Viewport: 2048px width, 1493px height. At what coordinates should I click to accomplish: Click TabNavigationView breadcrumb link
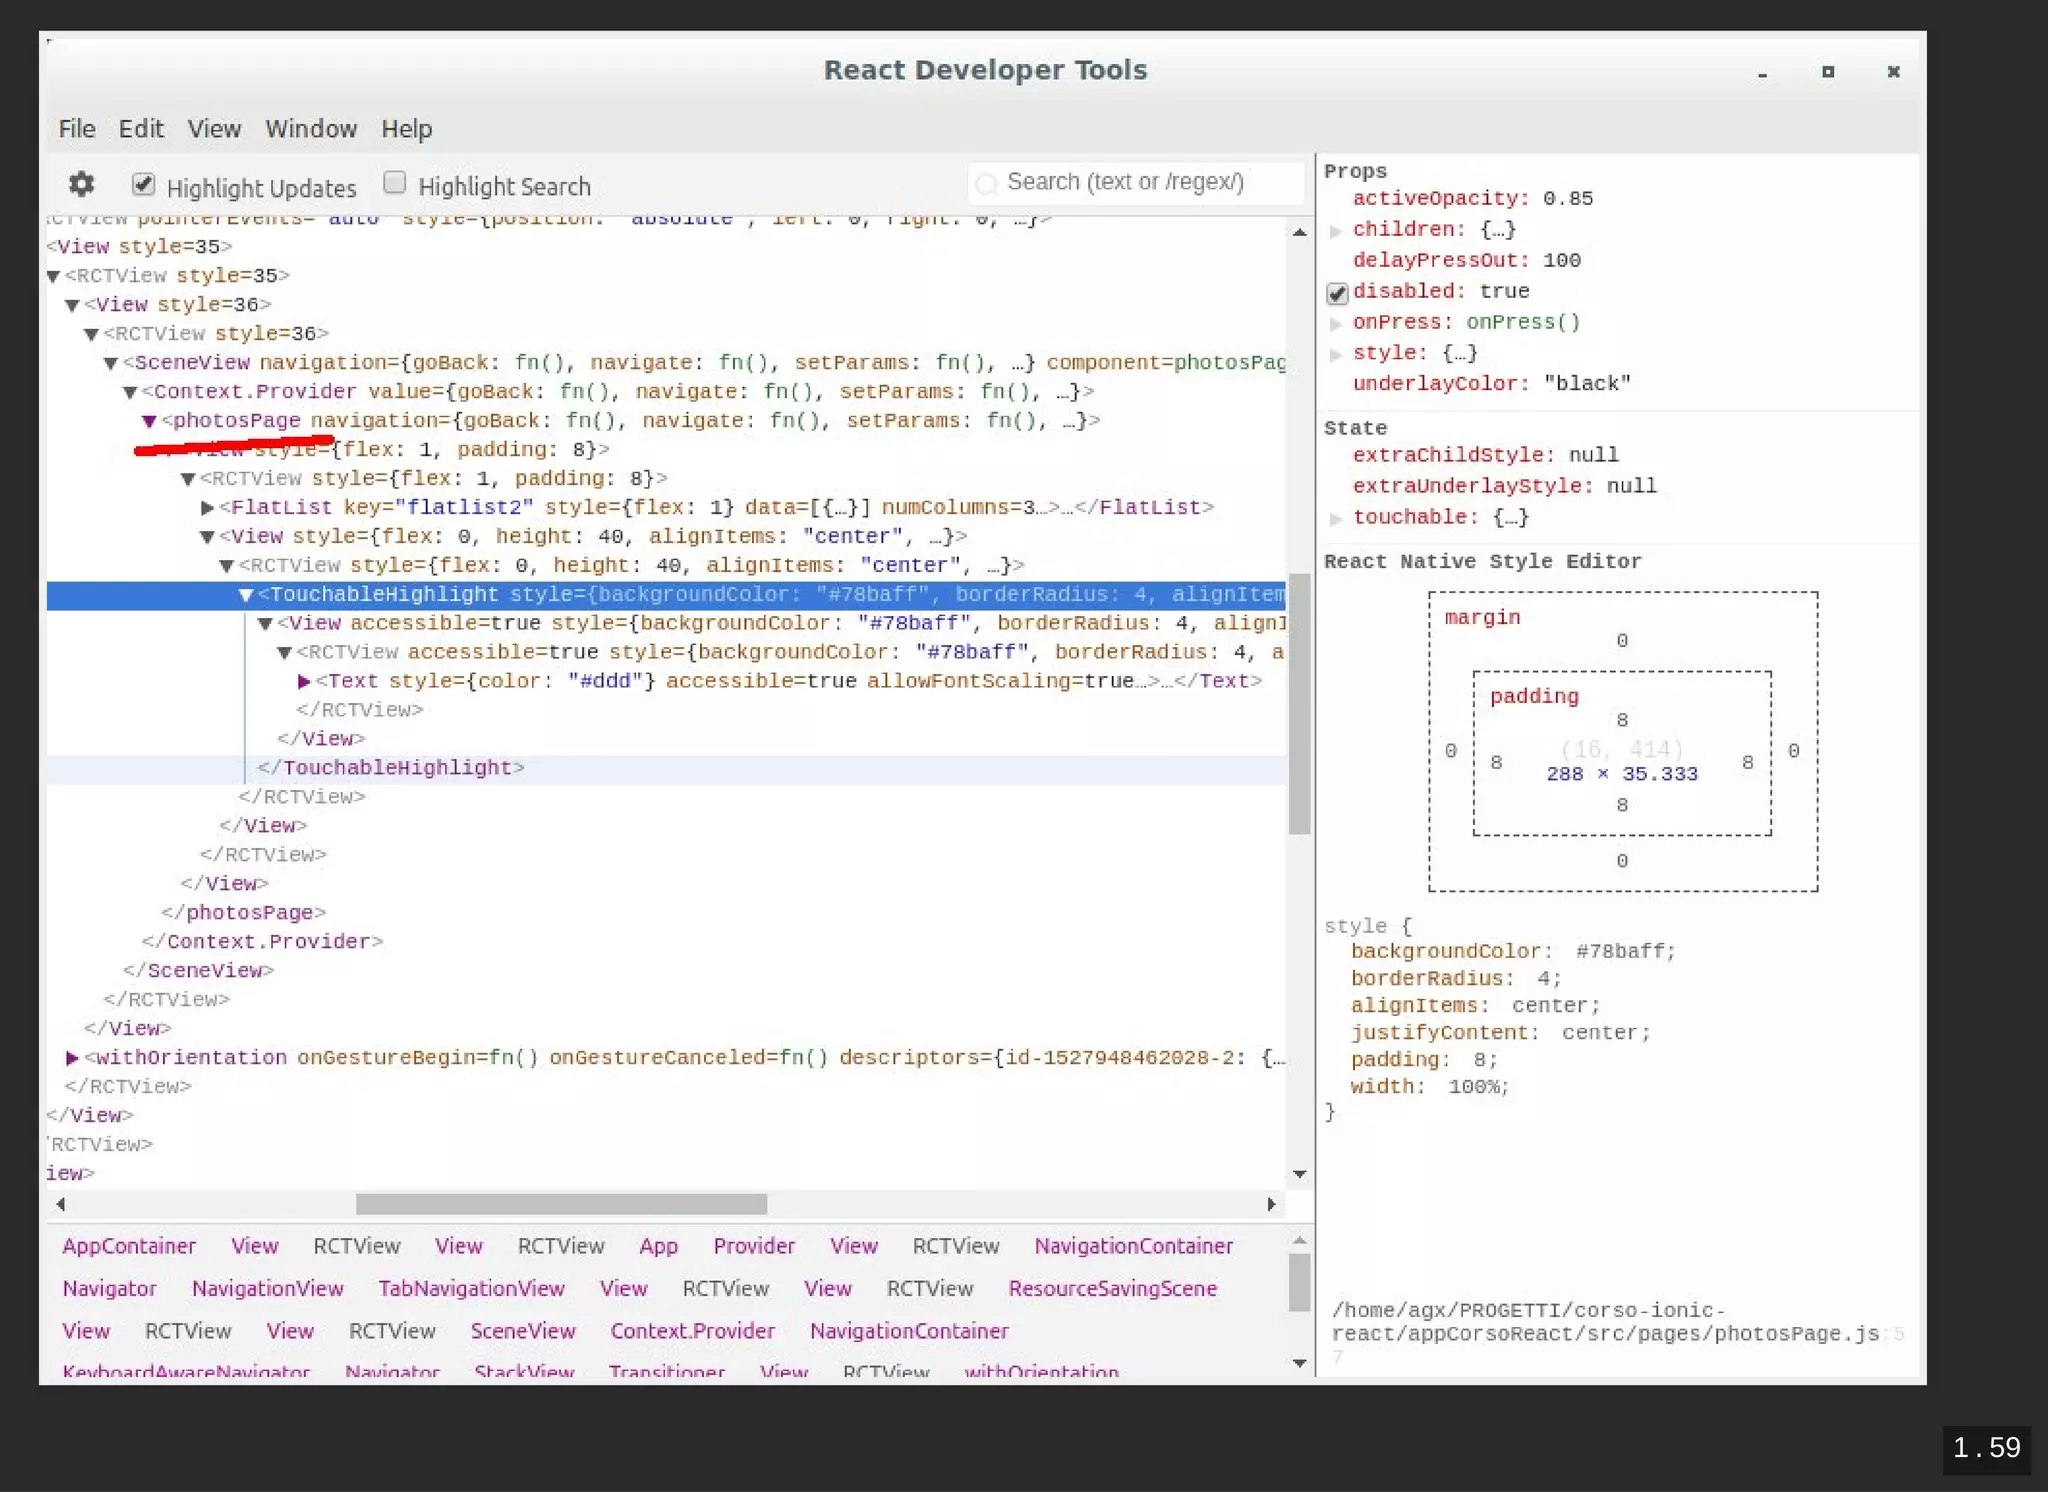(471, 1289)
